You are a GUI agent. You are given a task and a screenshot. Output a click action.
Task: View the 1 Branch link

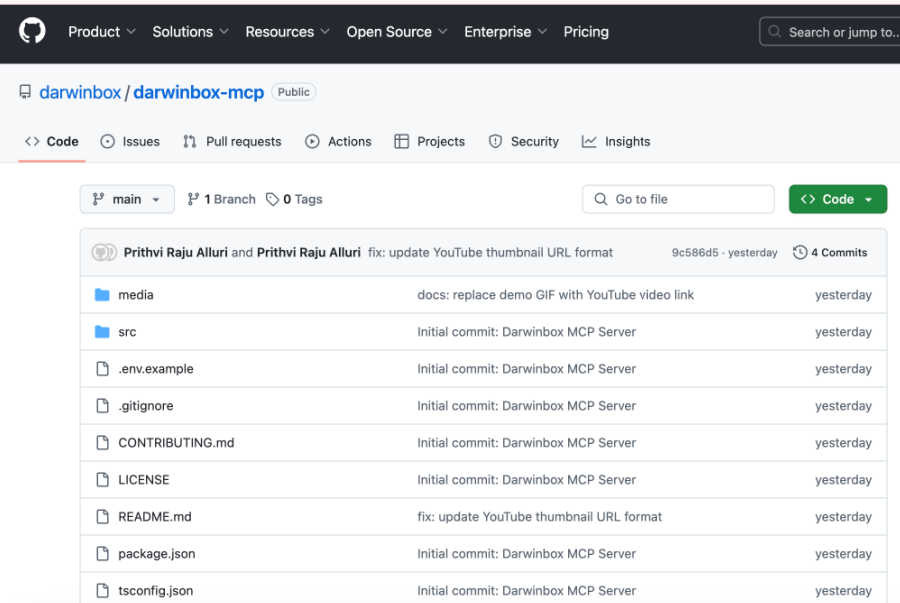222,199
